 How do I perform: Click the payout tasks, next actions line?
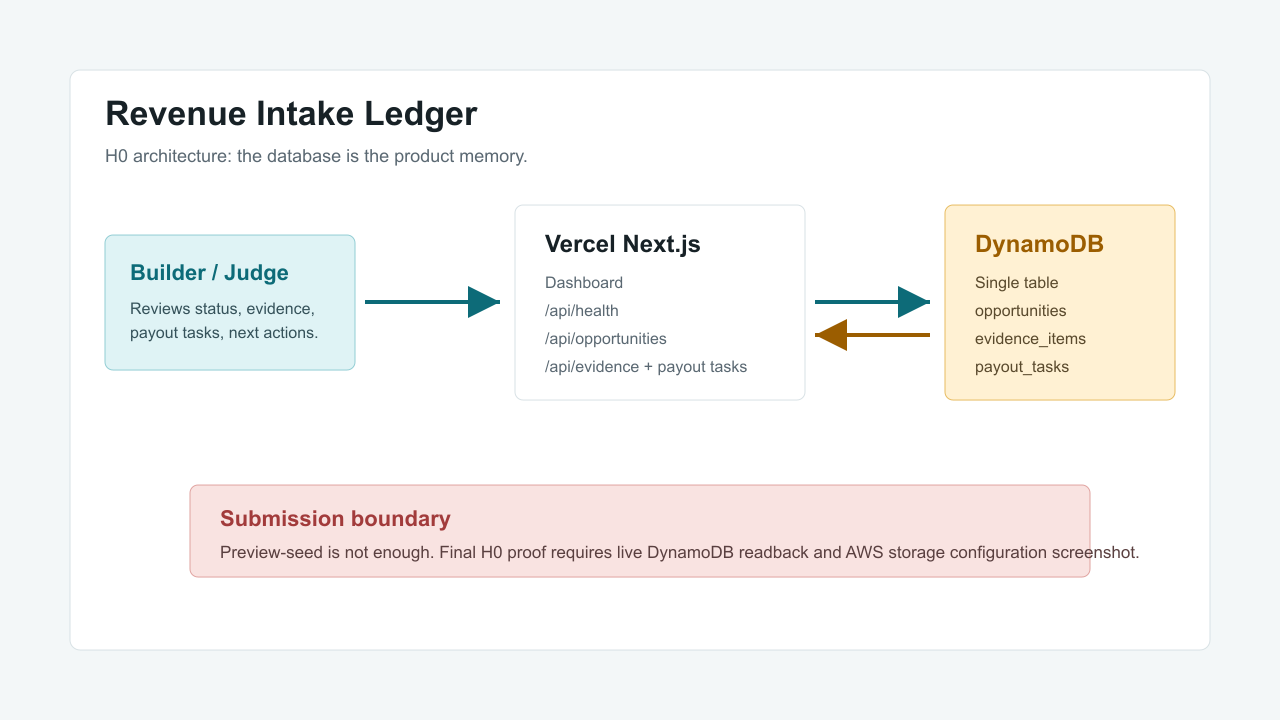224,333
